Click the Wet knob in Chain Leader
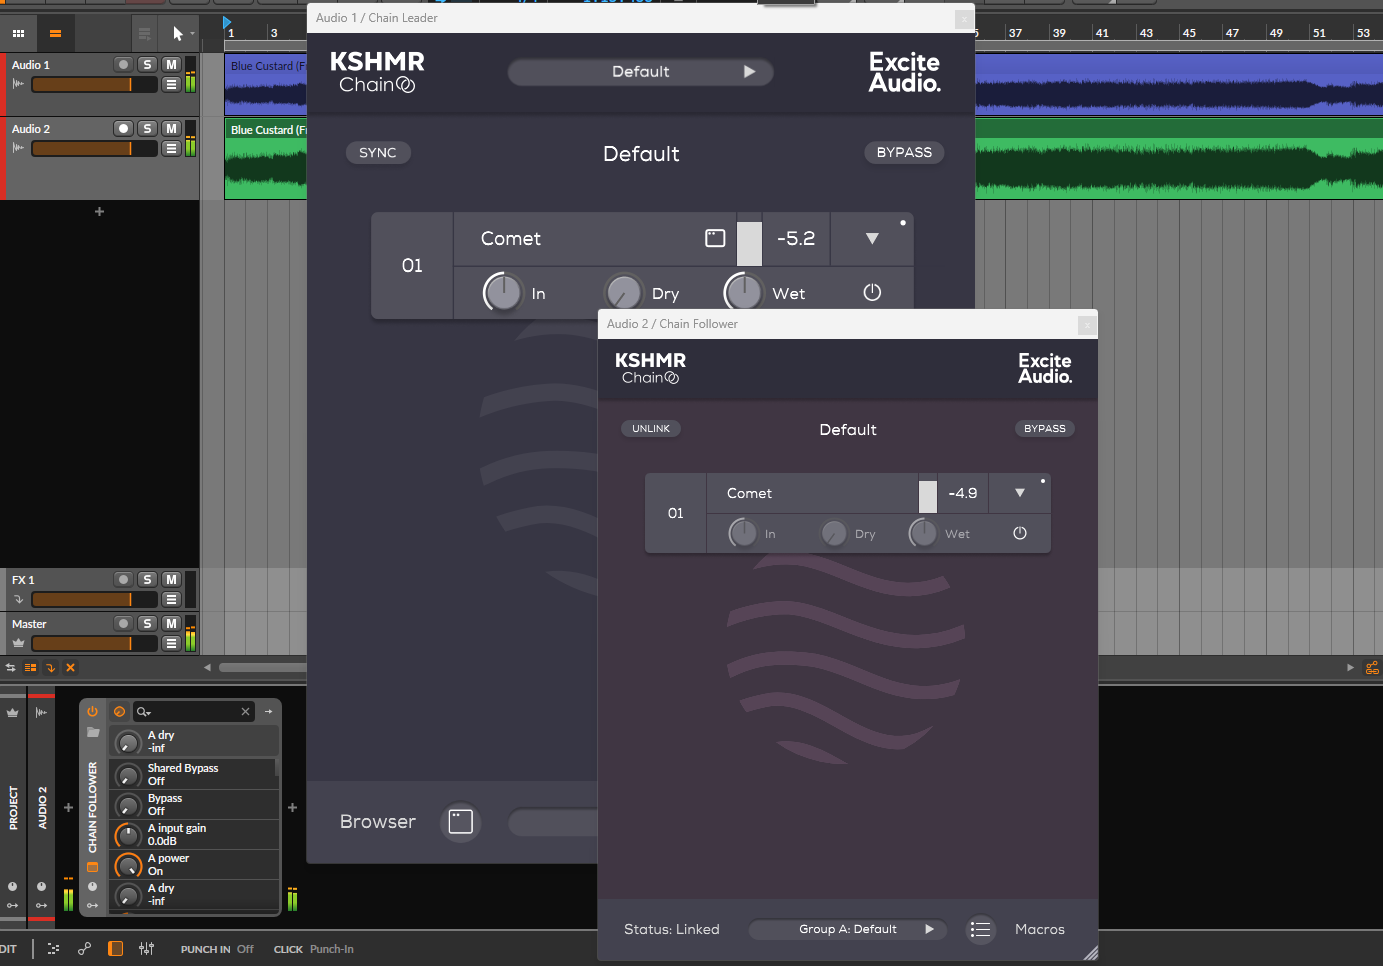Viewport: 1383px width, 966px height. point(743,292)
